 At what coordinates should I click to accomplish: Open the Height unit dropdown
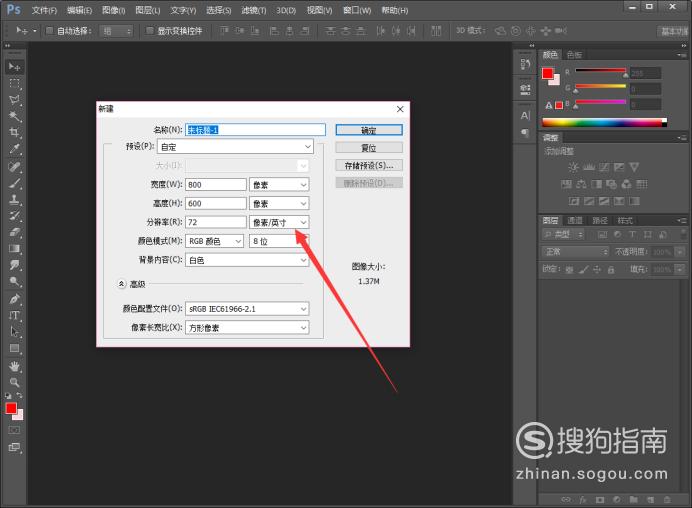(x=279, y=203)
